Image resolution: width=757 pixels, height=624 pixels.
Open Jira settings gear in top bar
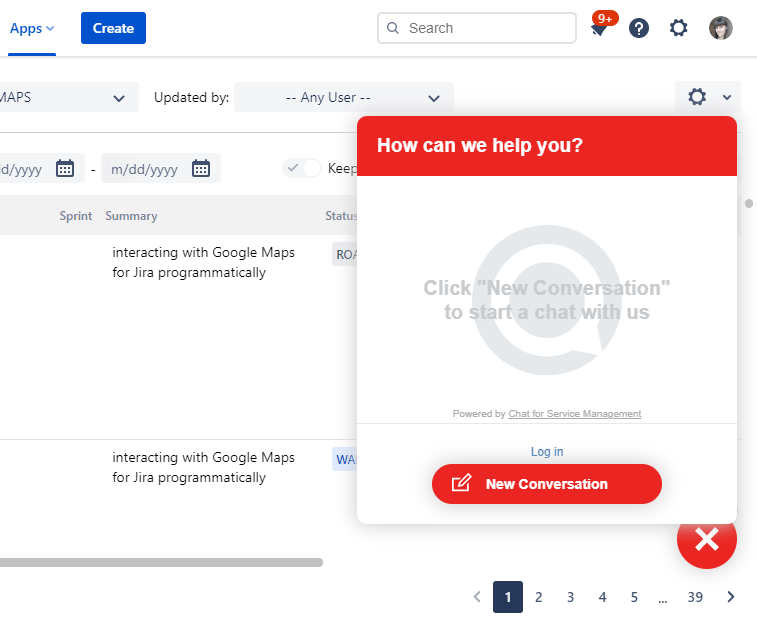[678, 28]
